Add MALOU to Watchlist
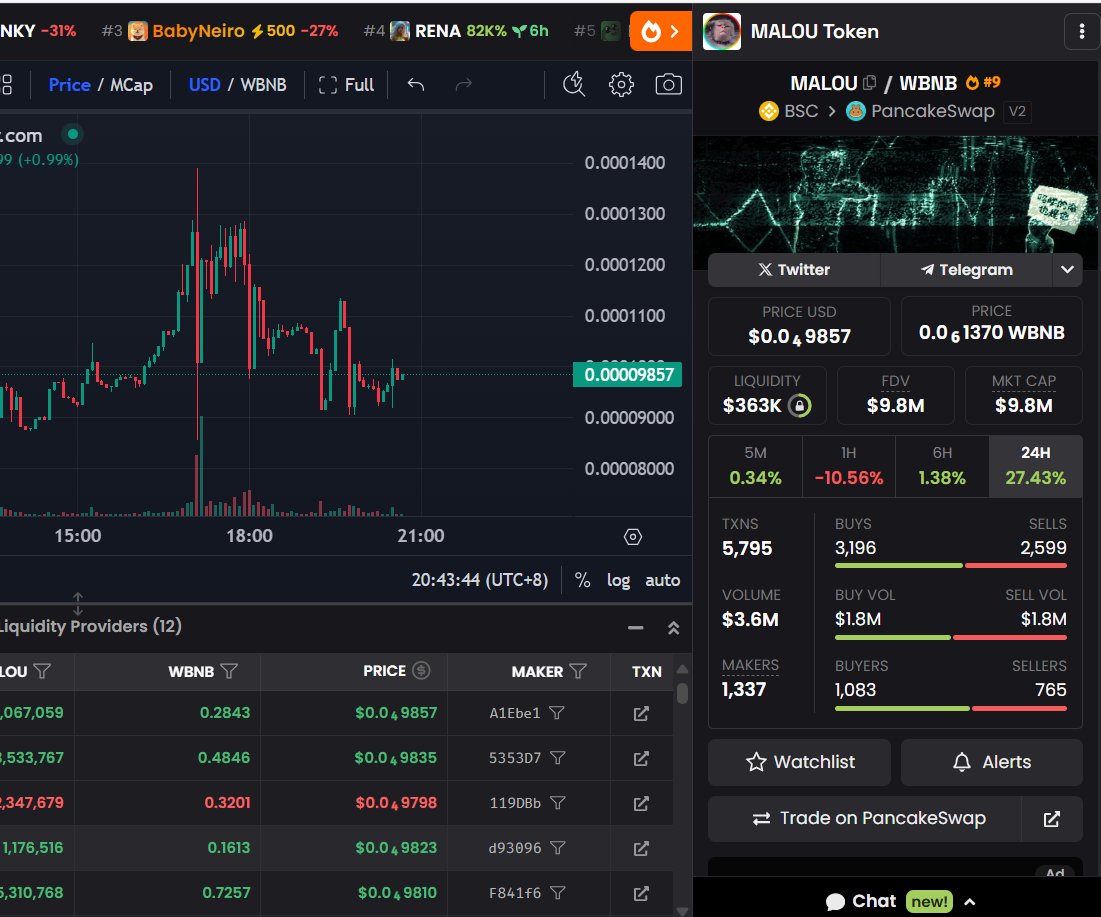Image resolution: width=1101 pixels, height=917 pixels. point(800,762)
